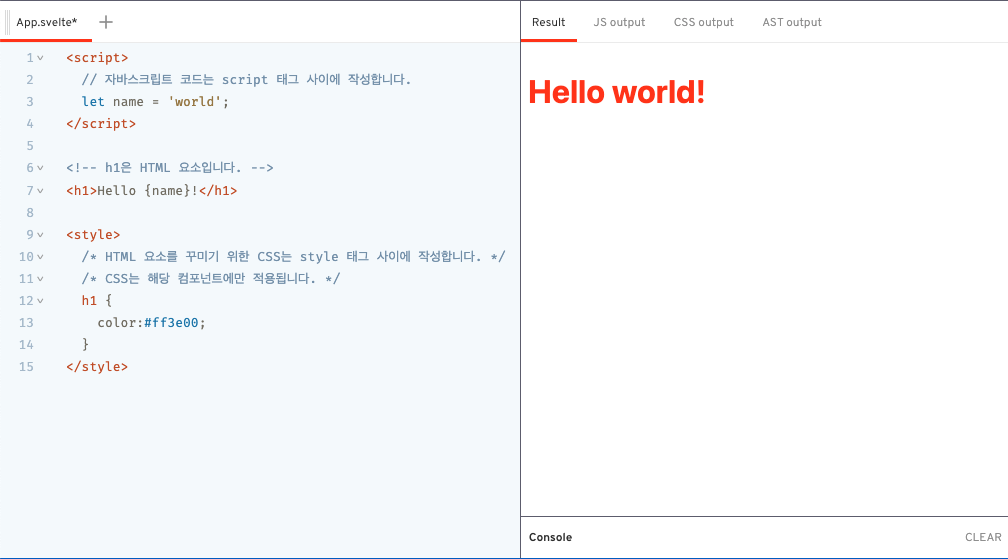The image size is (1008, 559).
Task: Clear the console with CLEAR button
Action: point(983,537)
